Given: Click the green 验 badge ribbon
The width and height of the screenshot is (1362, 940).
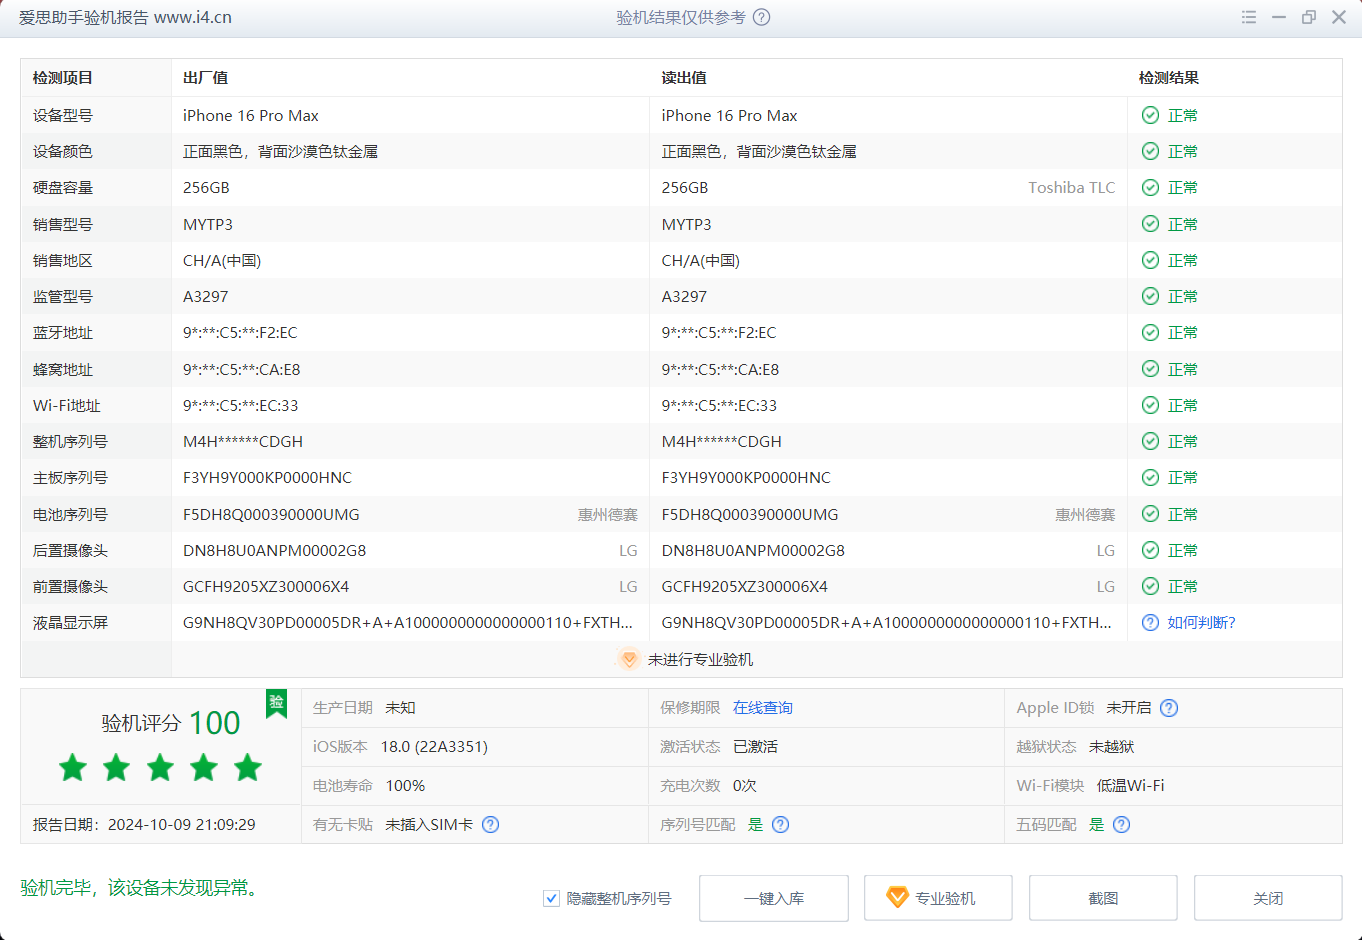Looking at the screenshot, I should pyautogui.click(x=277, y=703).
